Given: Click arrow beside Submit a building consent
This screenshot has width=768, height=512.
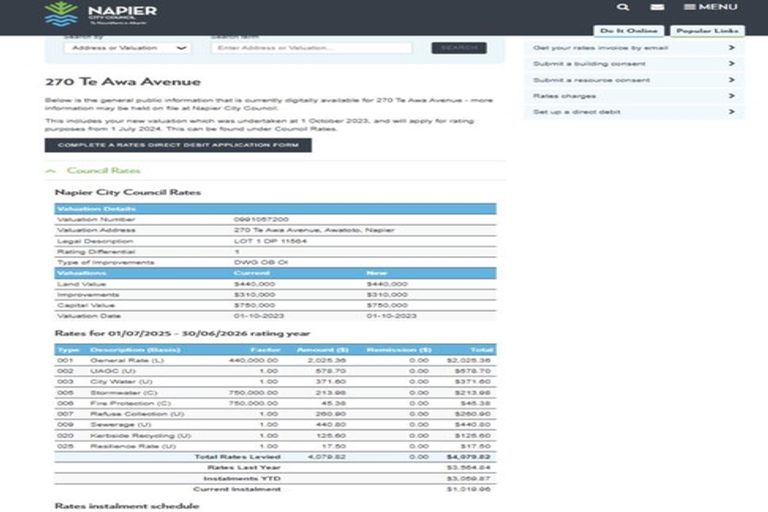Looking at the screenshot, I should click(x=732, y=64).
